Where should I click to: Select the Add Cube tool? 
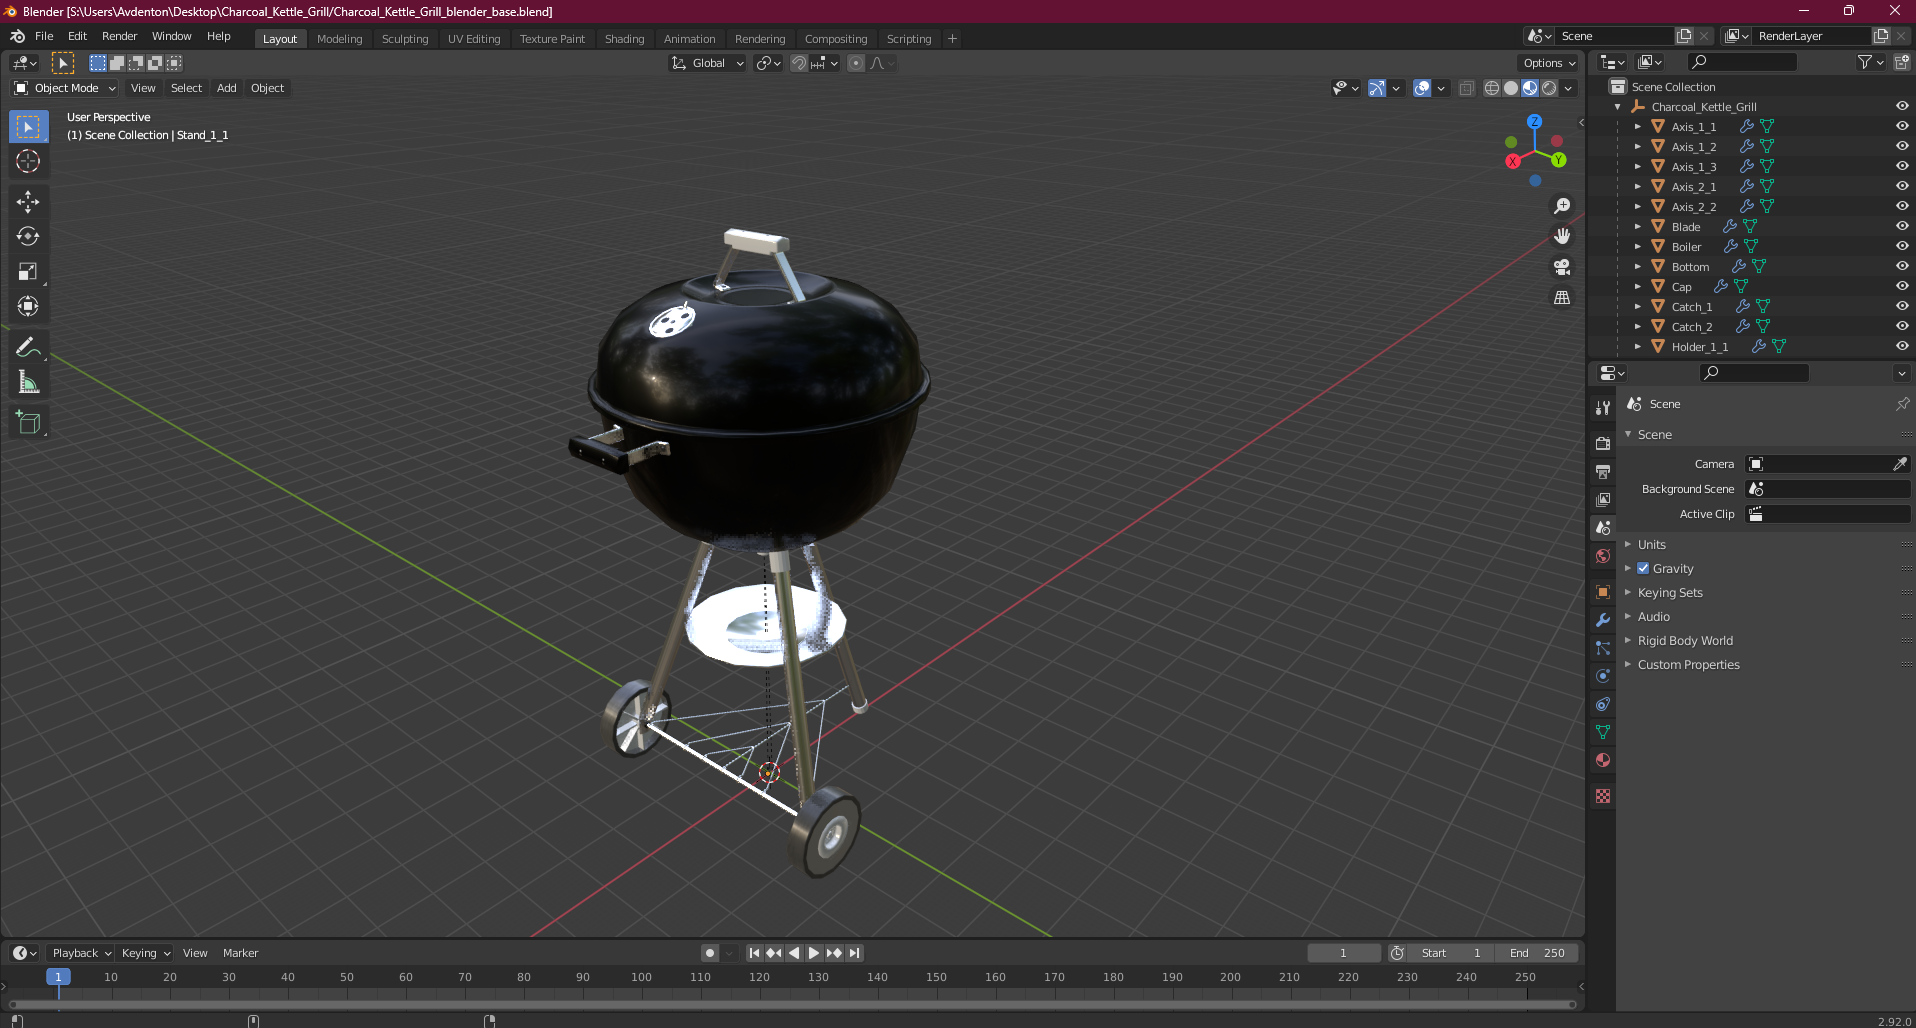pos(28,422)
